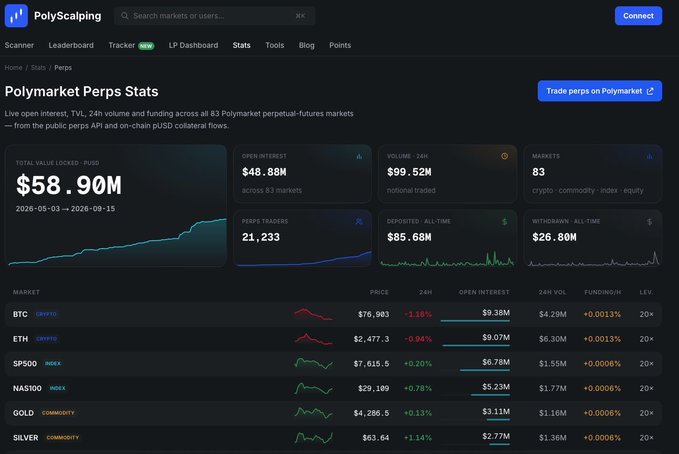Sort by the 24H change column header
The width and height of the screenshot is (679, 454).
click(x=425, y=292)
